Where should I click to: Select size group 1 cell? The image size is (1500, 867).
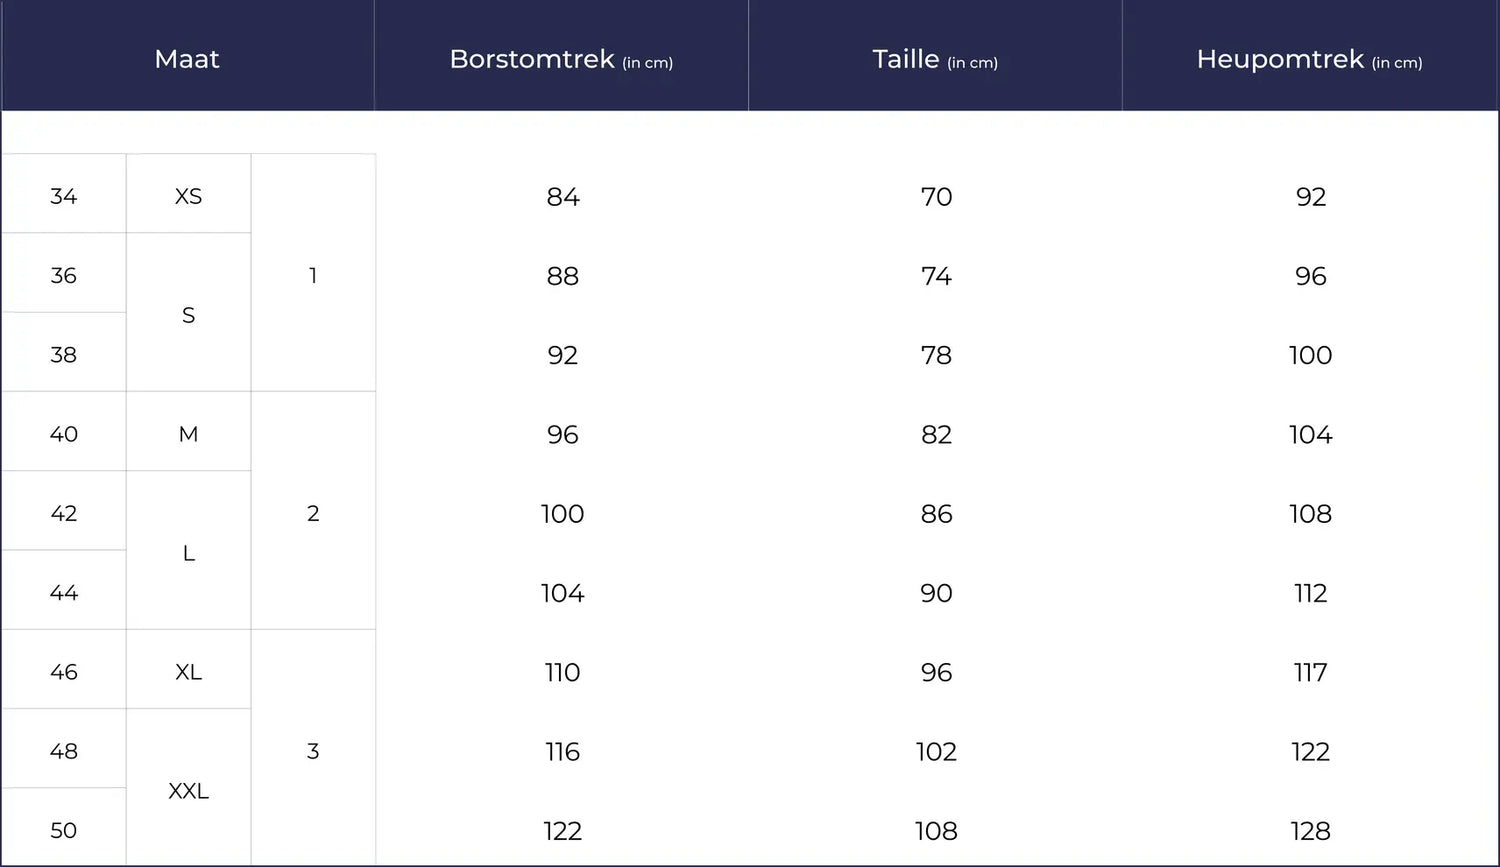[313, 275]
